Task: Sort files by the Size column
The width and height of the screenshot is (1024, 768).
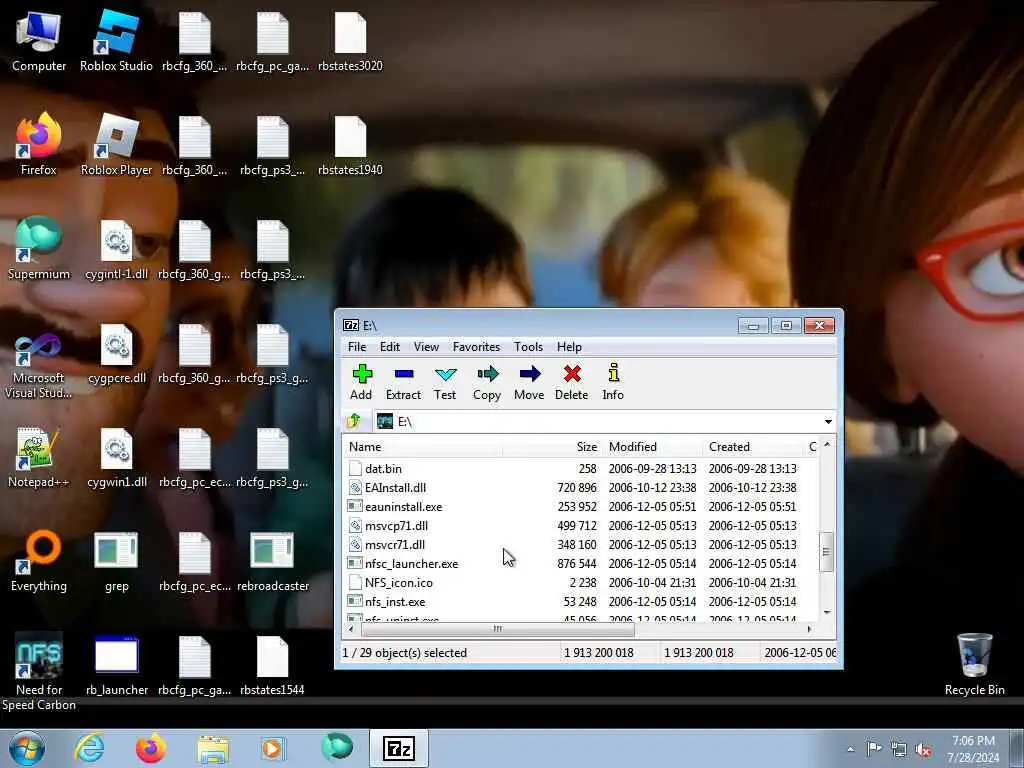Action: (552, 447)
